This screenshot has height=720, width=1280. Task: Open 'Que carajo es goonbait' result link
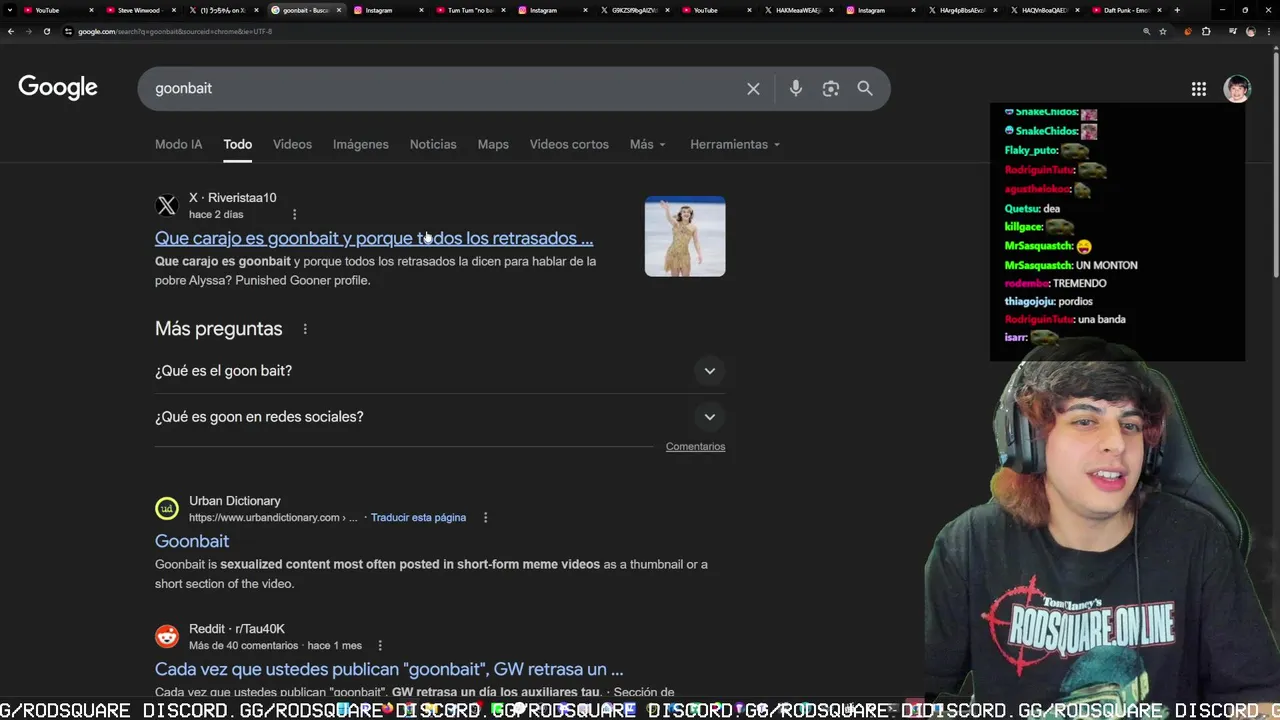click(x=374, y=238)
